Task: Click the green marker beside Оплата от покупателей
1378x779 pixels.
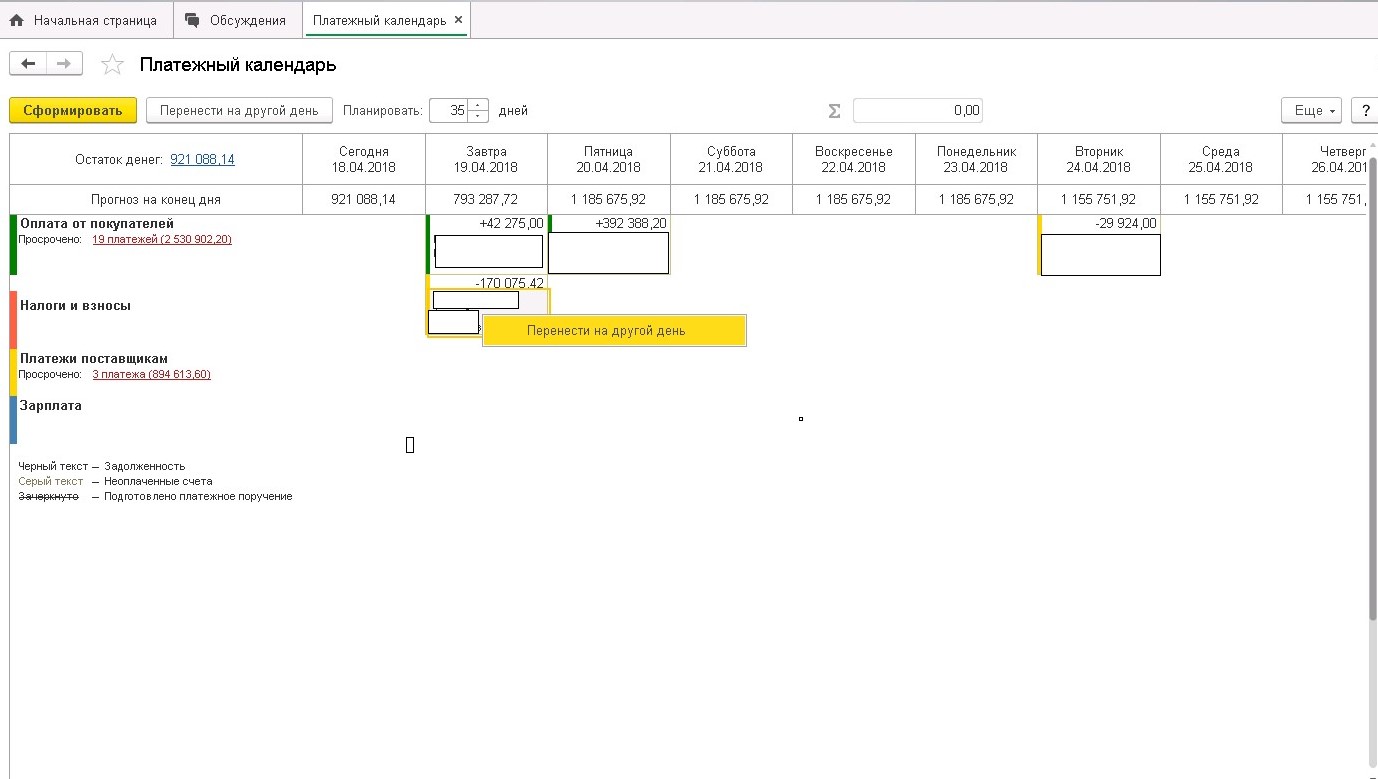Action: (13, 244)
